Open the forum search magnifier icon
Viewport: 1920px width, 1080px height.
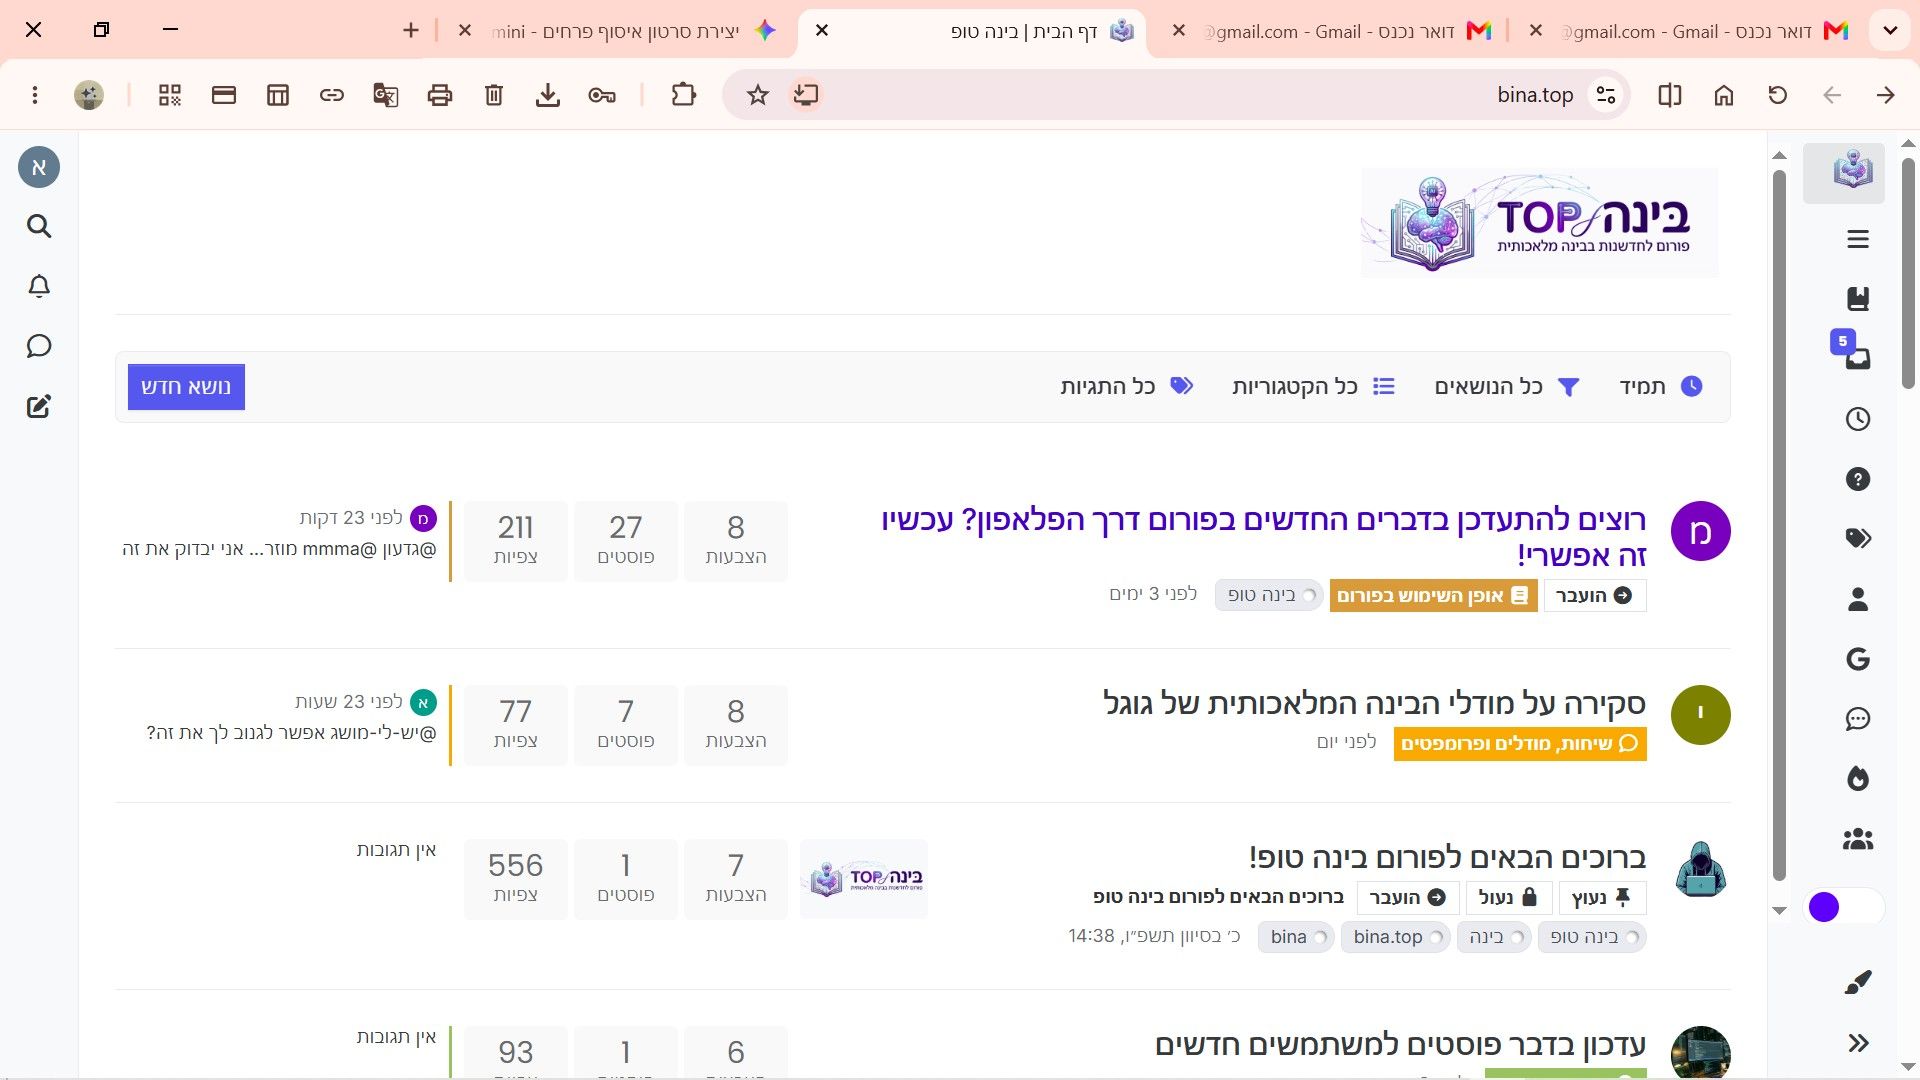[39, 226]
